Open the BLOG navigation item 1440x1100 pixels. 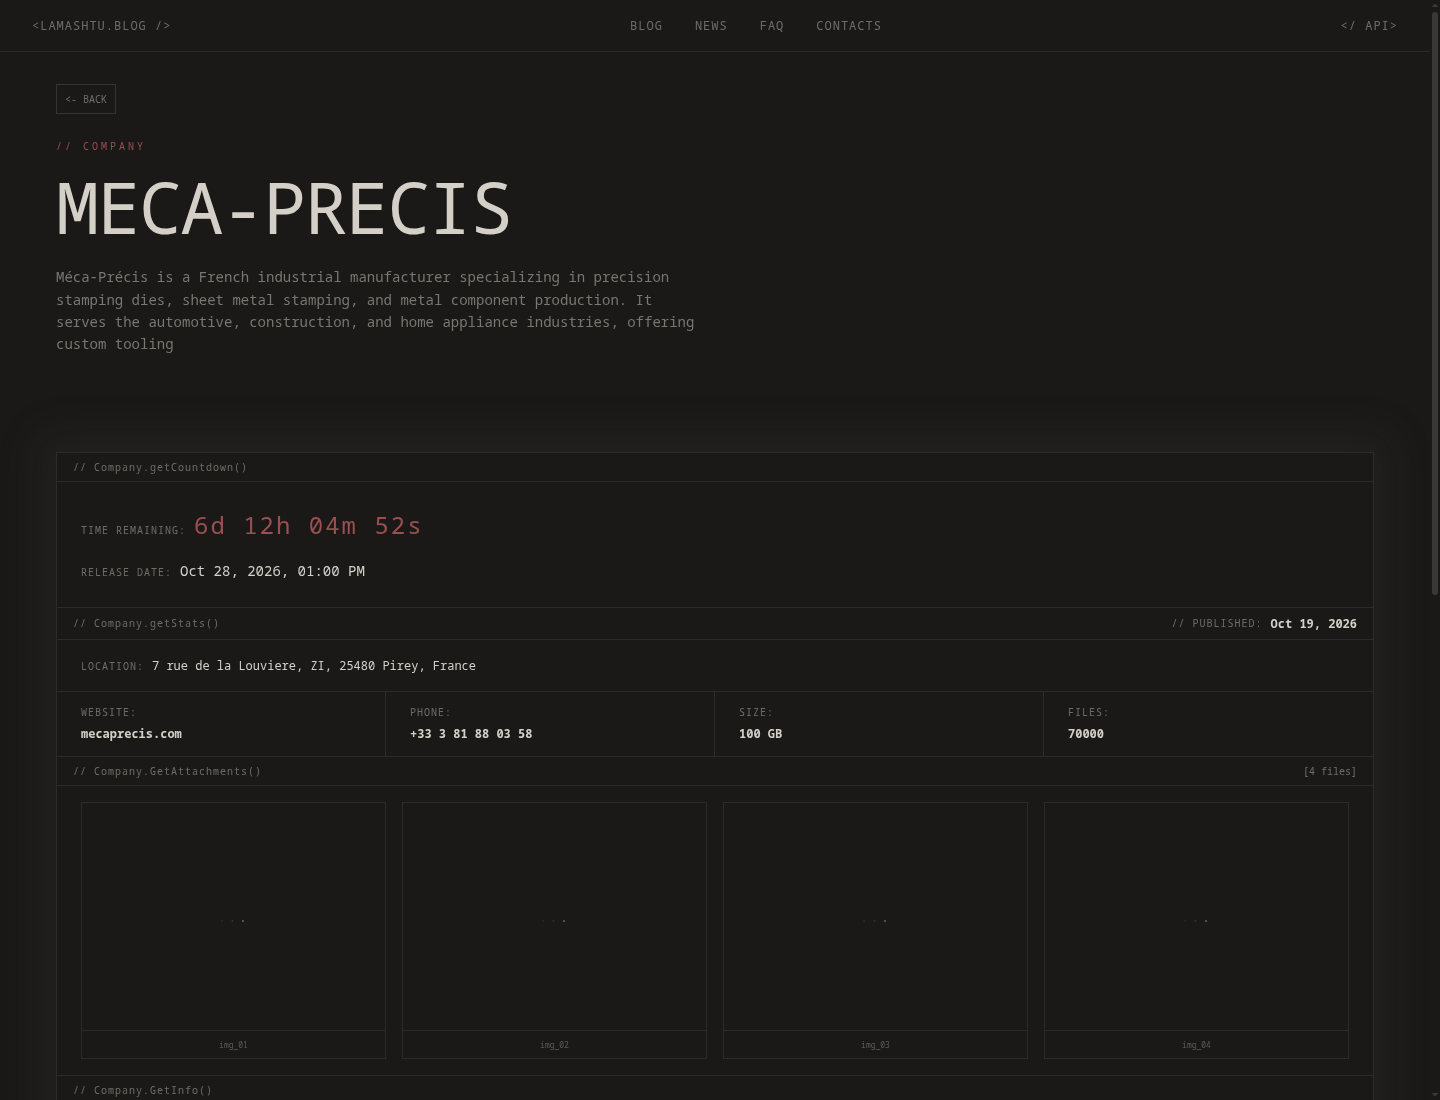pos(646,26)
